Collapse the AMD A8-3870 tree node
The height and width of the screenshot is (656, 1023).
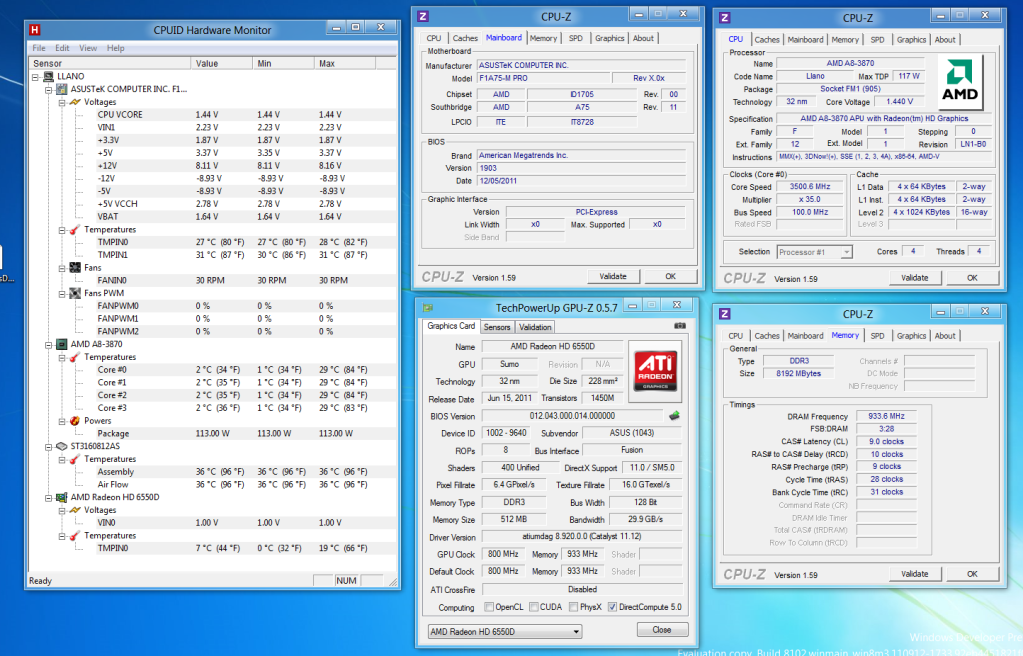48,345
